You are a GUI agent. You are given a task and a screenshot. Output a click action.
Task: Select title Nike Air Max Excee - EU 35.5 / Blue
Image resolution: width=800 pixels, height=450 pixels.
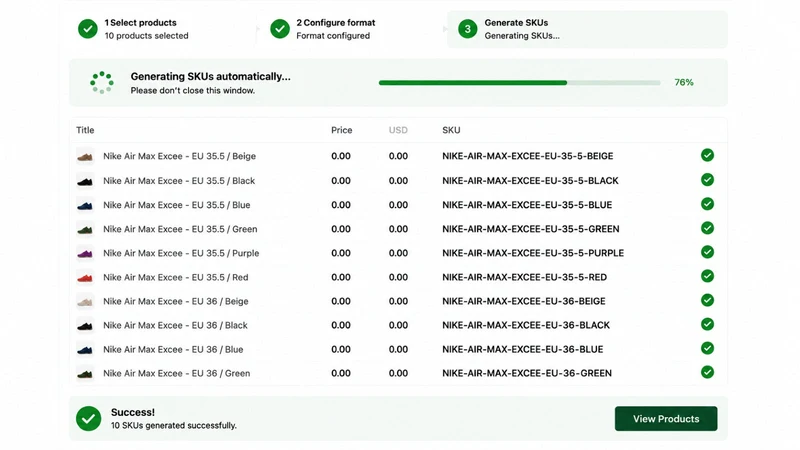(177, 205)
